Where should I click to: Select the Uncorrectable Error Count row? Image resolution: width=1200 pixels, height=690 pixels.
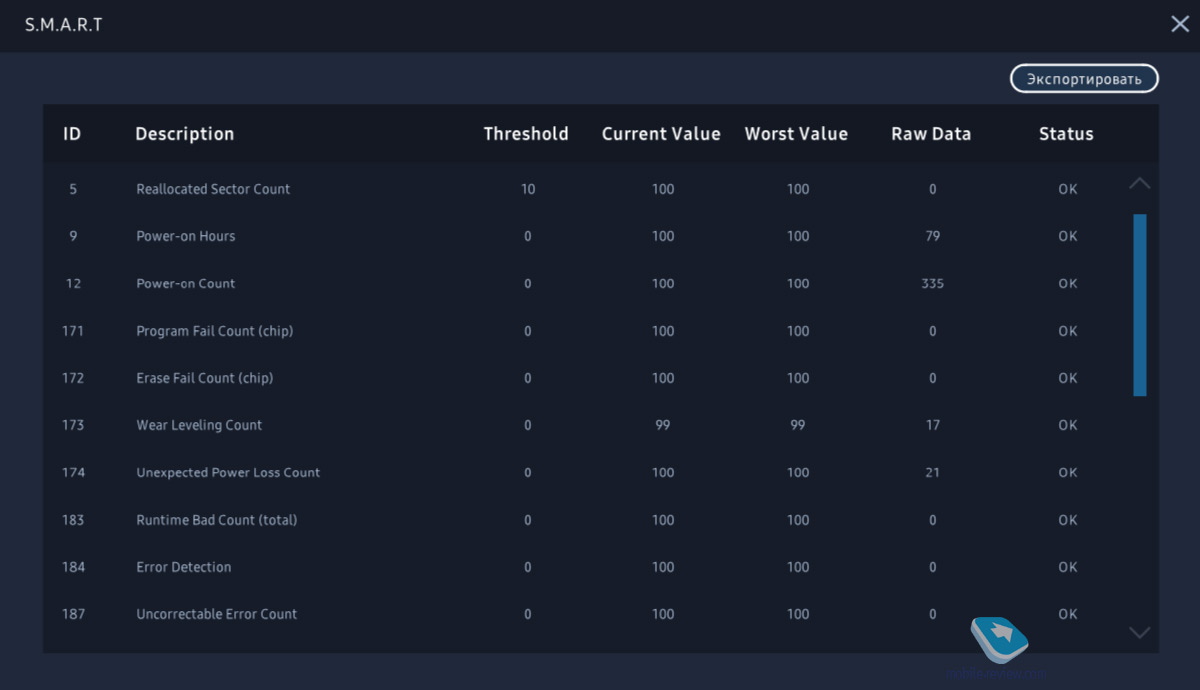217,614
